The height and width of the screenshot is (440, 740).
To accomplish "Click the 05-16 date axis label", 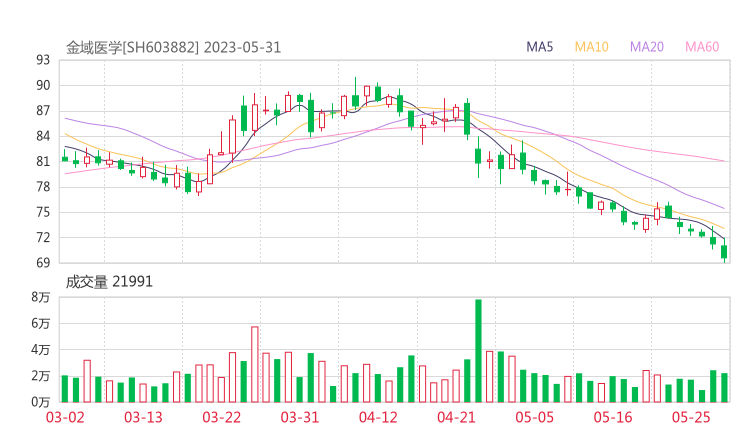I will pyautogui.click(x=613, y=417).
